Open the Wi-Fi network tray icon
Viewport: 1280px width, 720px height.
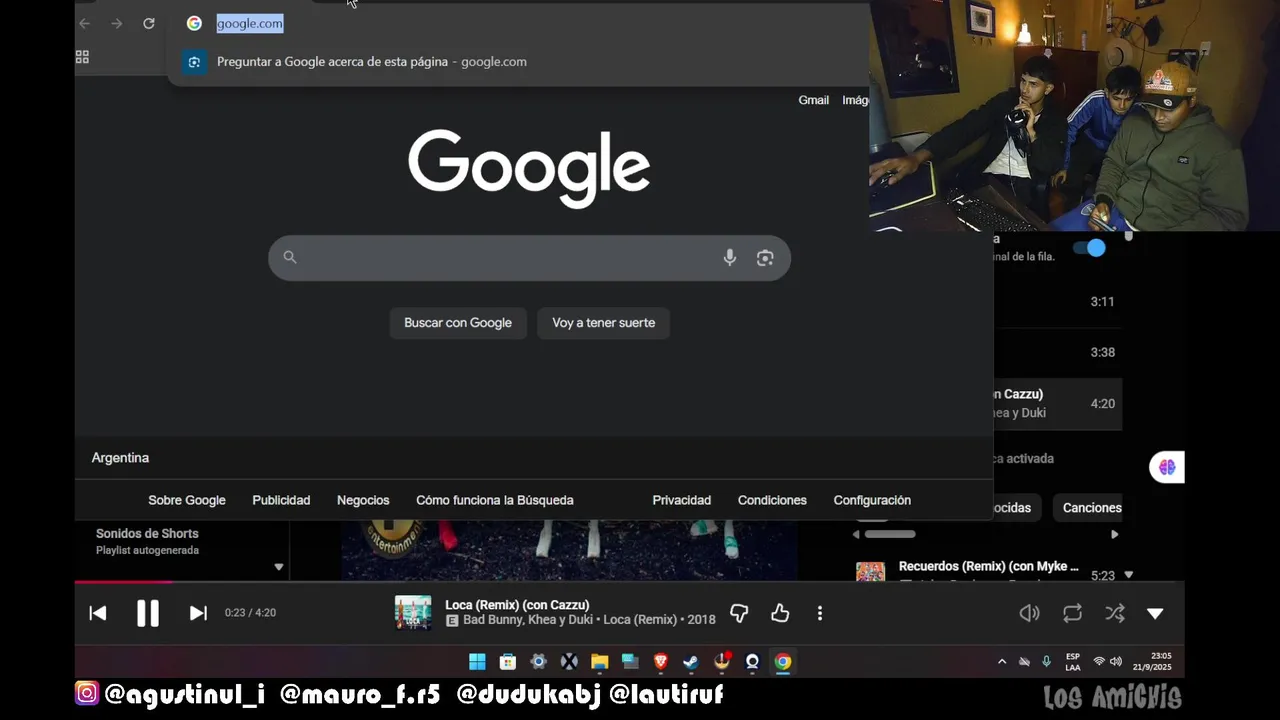pos(1099,662)
